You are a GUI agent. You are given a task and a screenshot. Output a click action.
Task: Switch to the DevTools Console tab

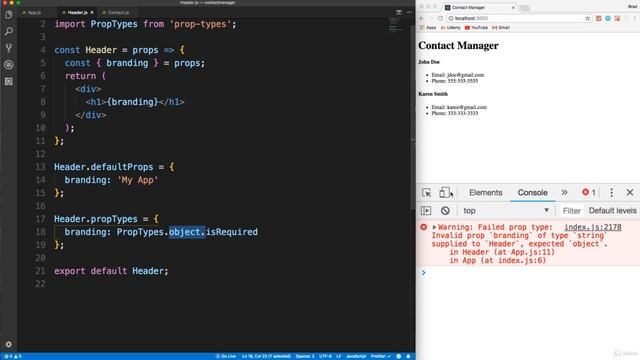(532, 193)
